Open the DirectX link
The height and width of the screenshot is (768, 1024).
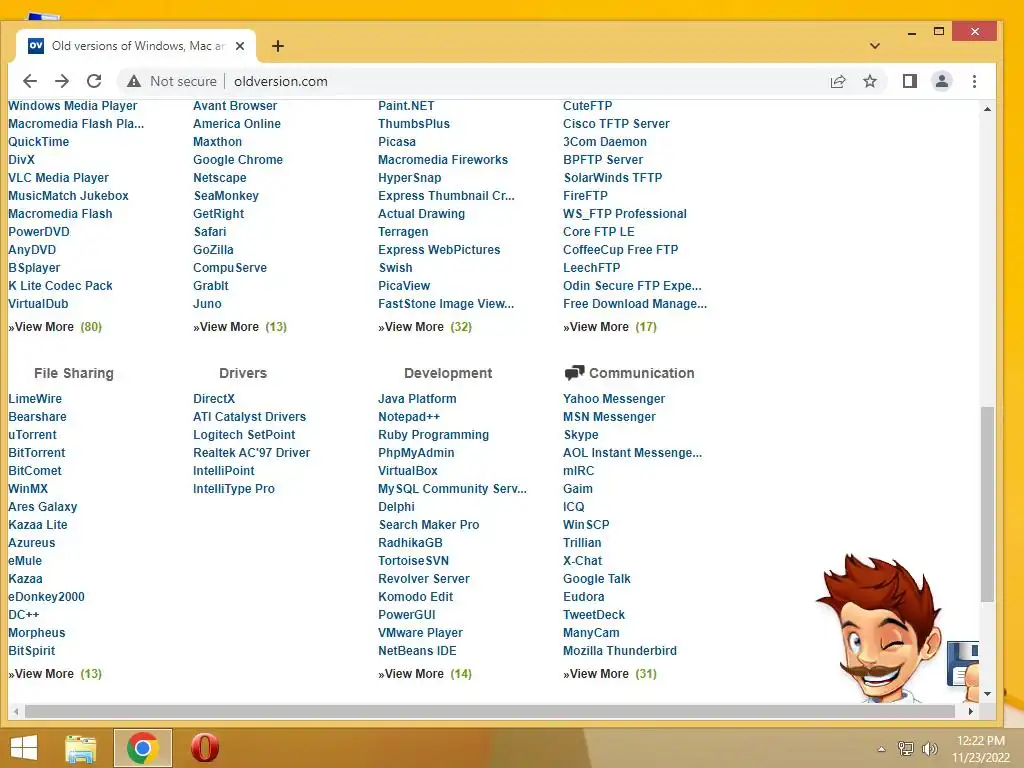point(214,398)
